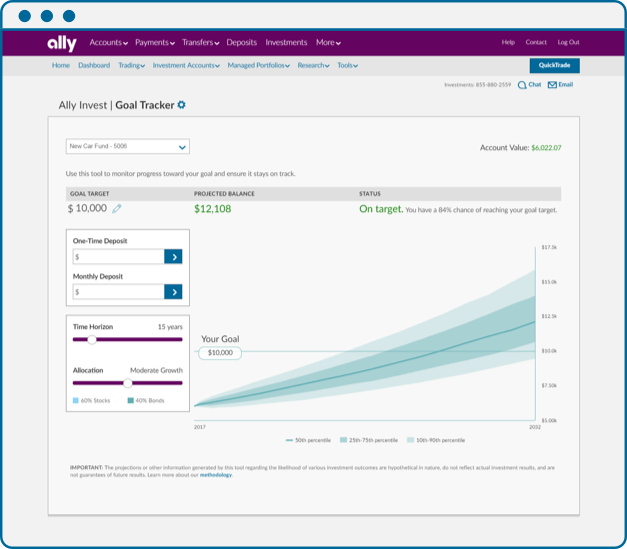
Task: Go to Home tab
Action: pos(61,65)
